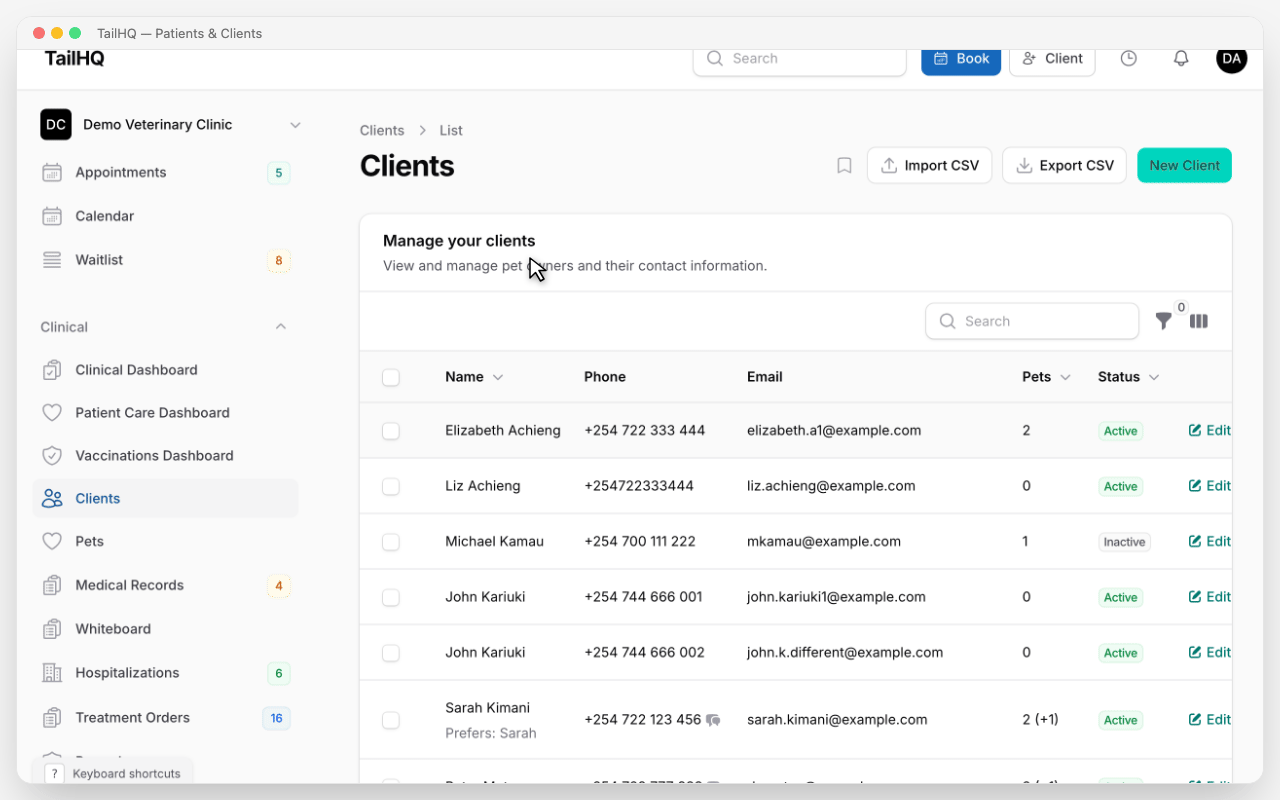Open the filter funnel above the client table

[1163, 321]
